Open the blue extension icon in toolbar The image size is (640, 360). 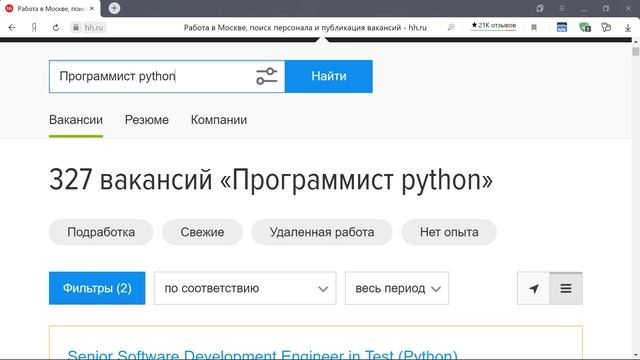[x=562, y=27]
